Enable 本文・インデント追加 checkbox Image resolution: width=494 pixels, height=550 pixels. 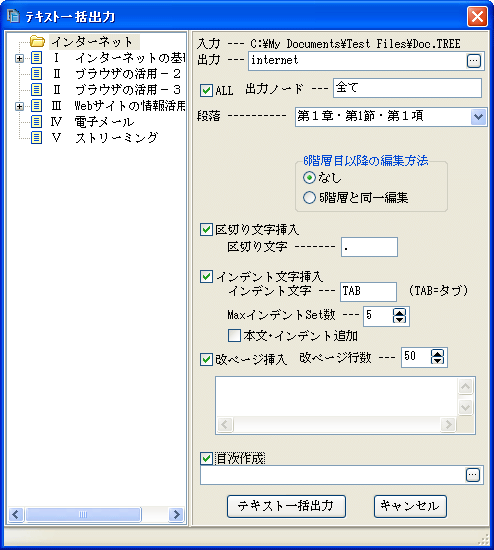234,335
